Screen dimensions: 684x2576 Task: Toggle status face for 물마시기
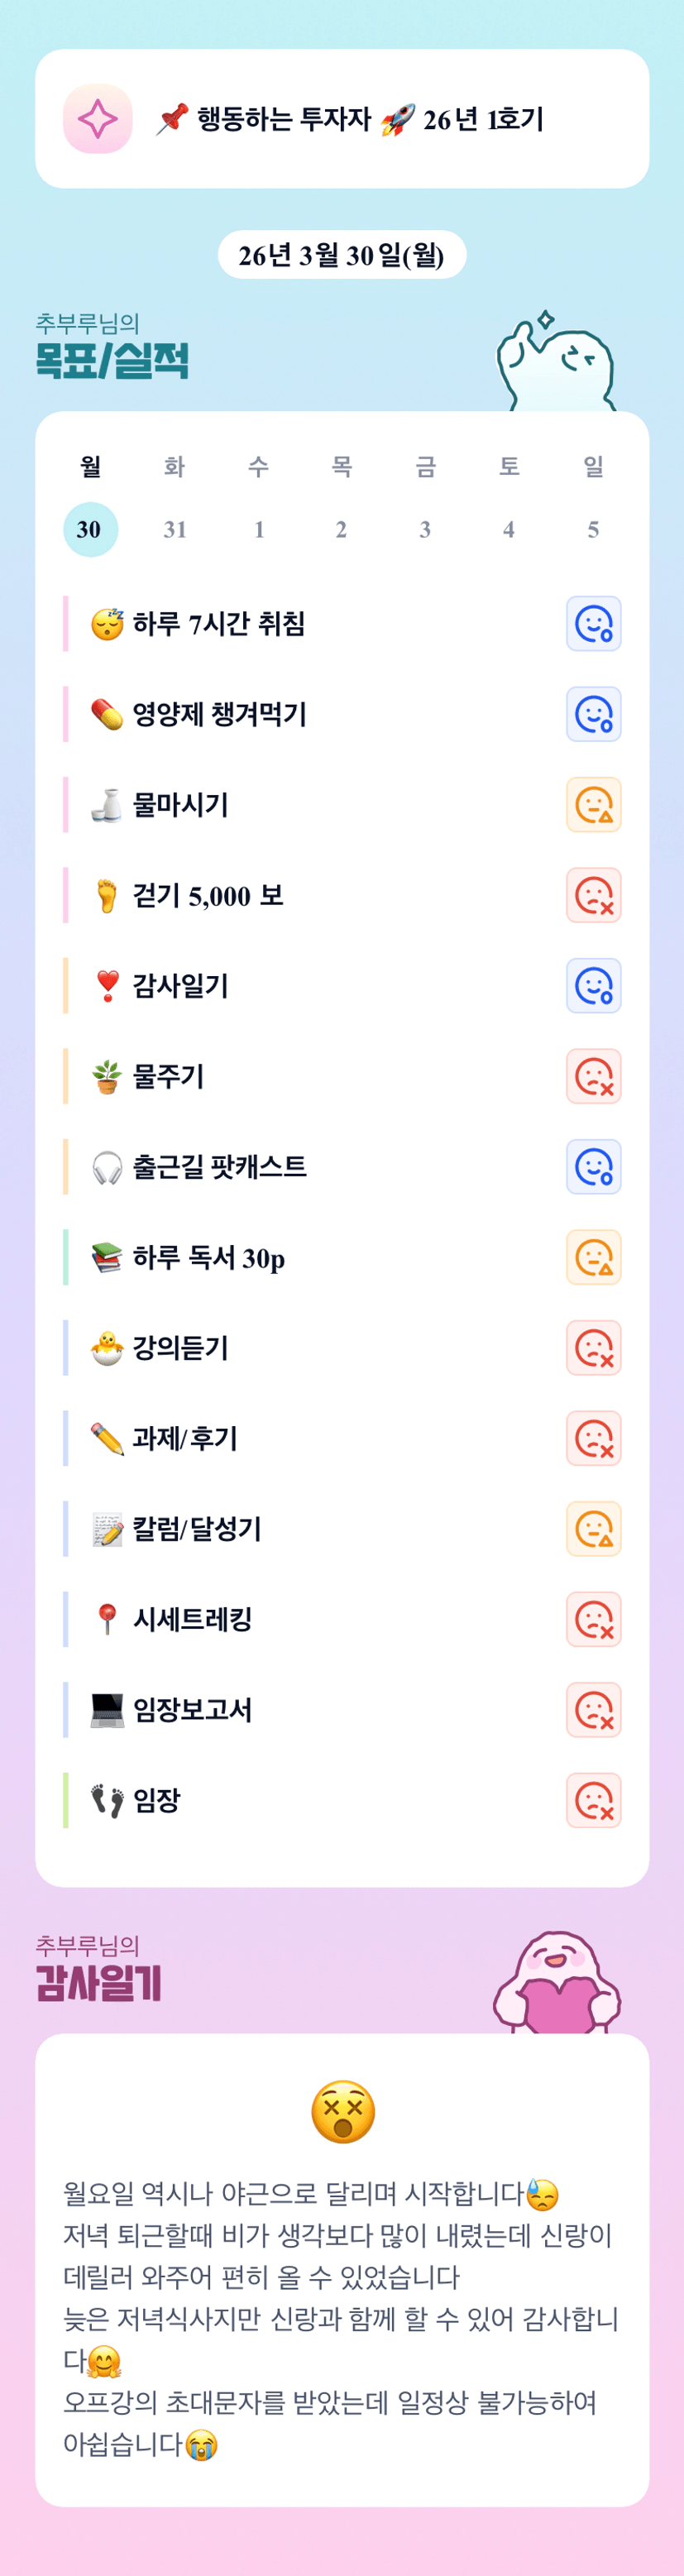coord(593,805)
